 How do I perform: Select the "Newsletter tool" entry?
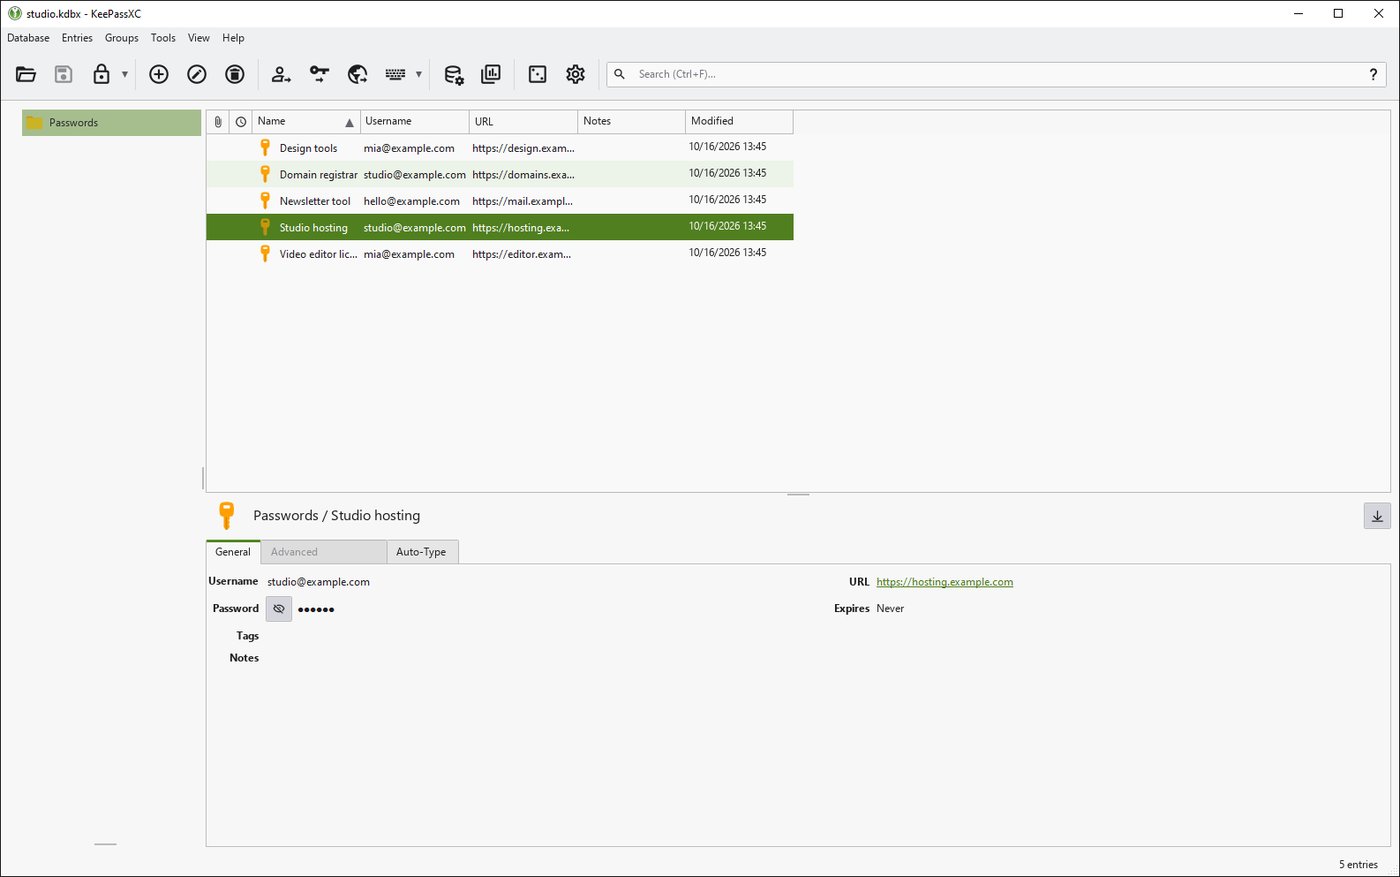(500, 201)
